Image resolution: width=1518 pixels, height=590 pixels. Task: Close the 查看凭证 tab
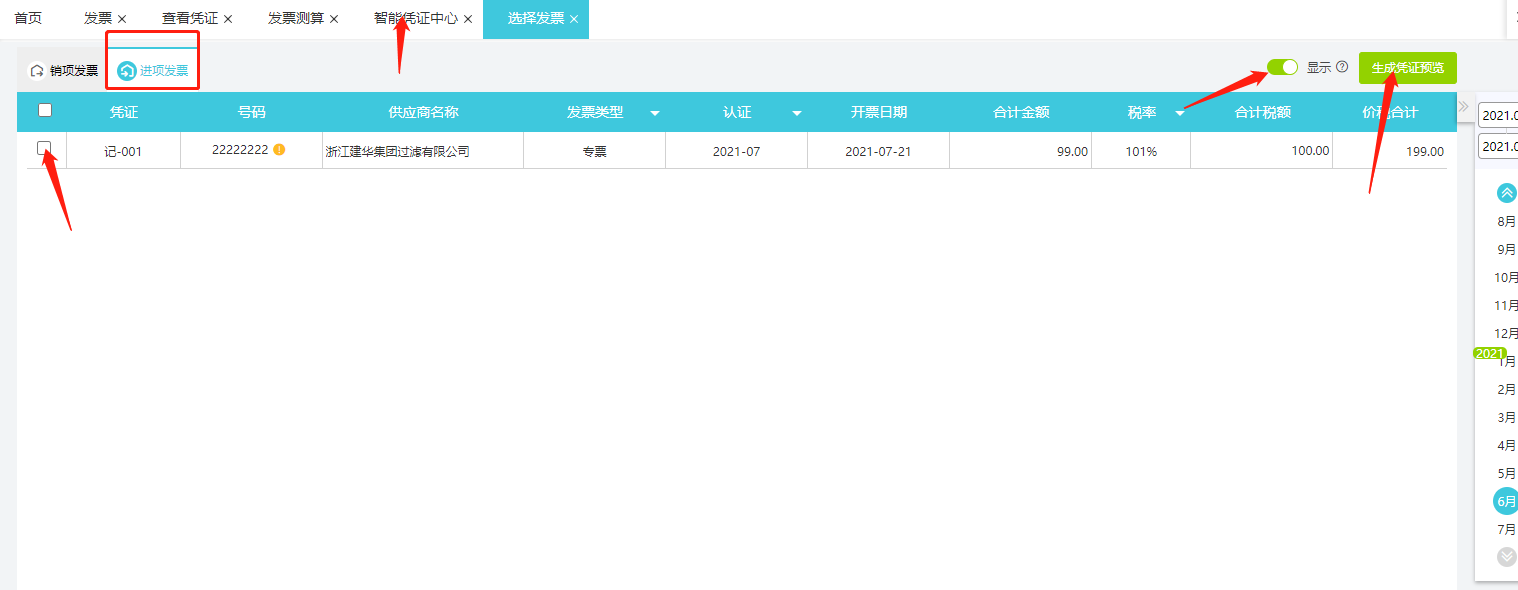228,19
